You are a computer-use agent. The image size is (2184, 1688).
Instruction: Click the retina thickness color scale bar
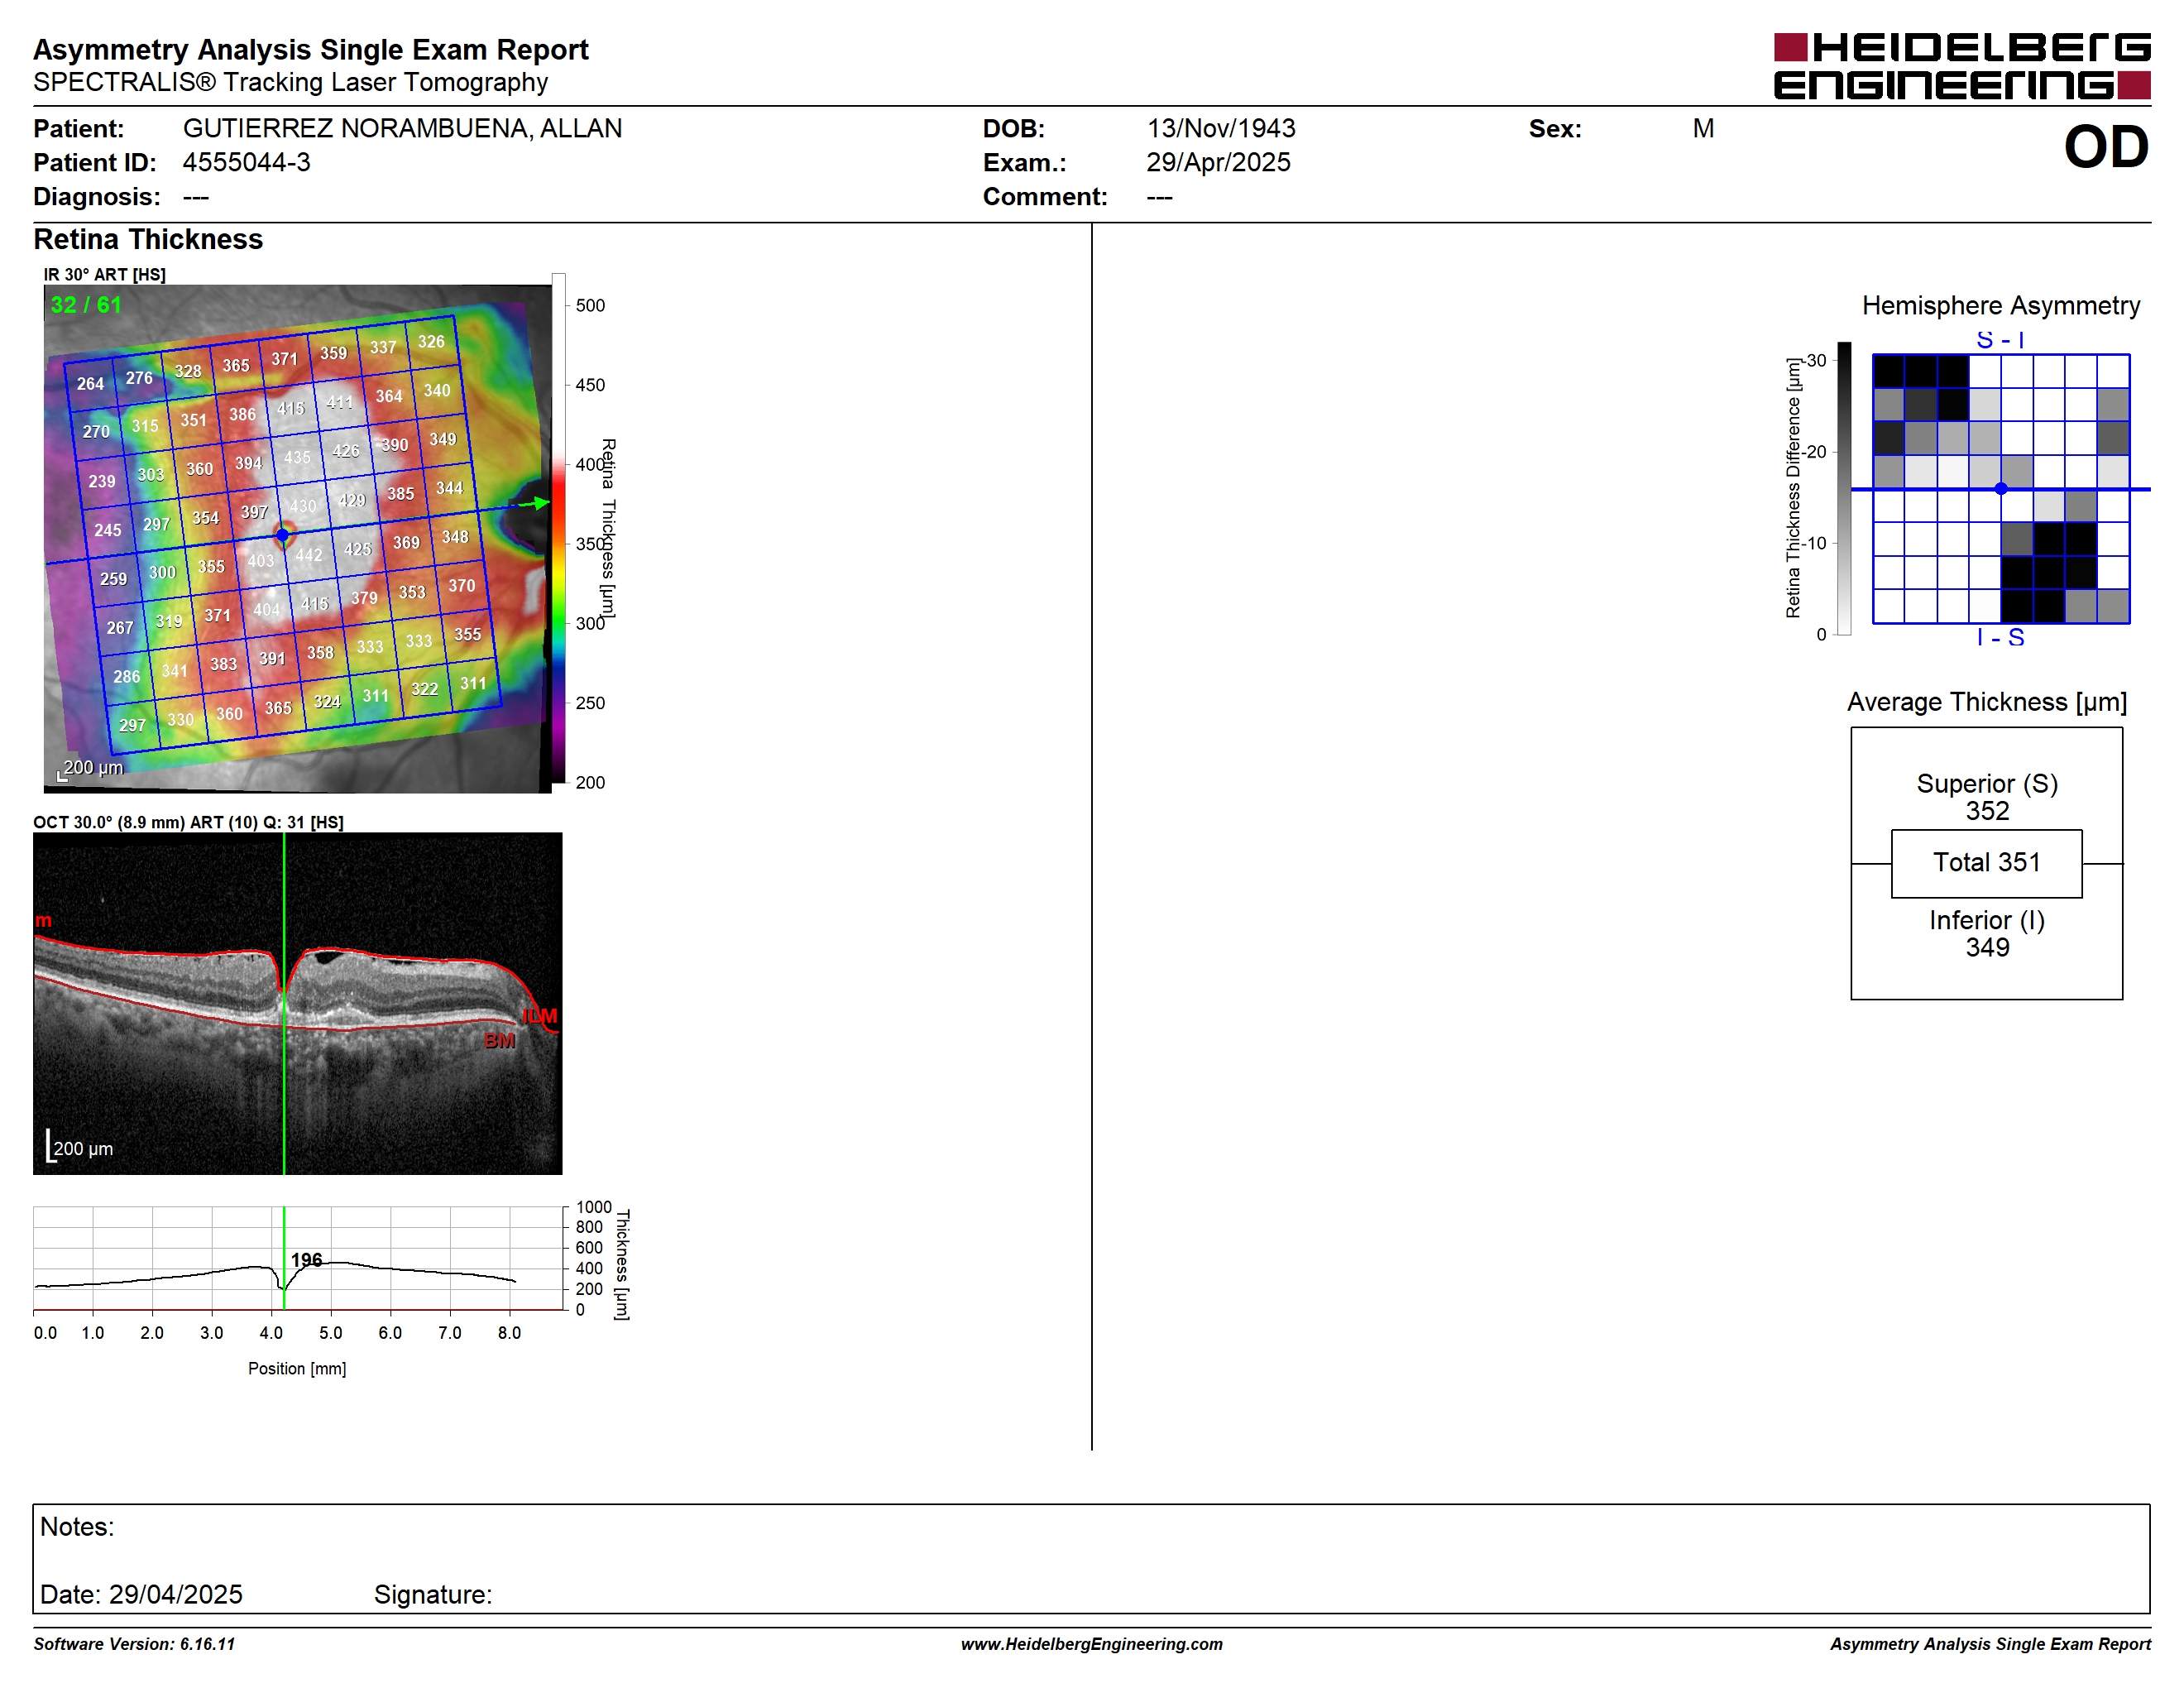tap(559, 528)
